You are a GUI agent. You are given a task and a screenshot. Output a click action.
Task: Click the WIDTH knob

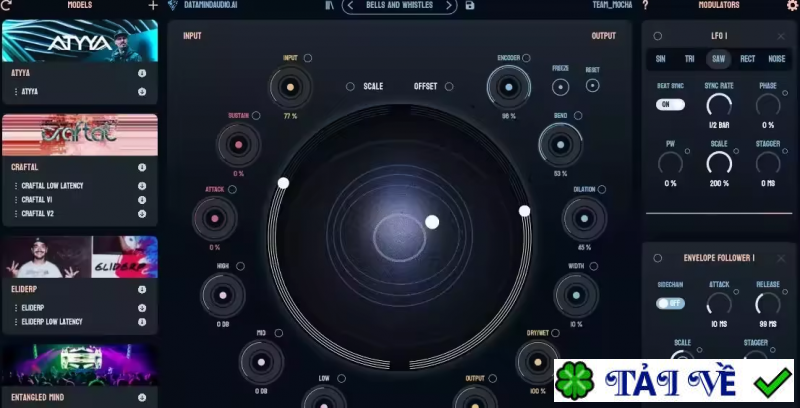[576, 295]
